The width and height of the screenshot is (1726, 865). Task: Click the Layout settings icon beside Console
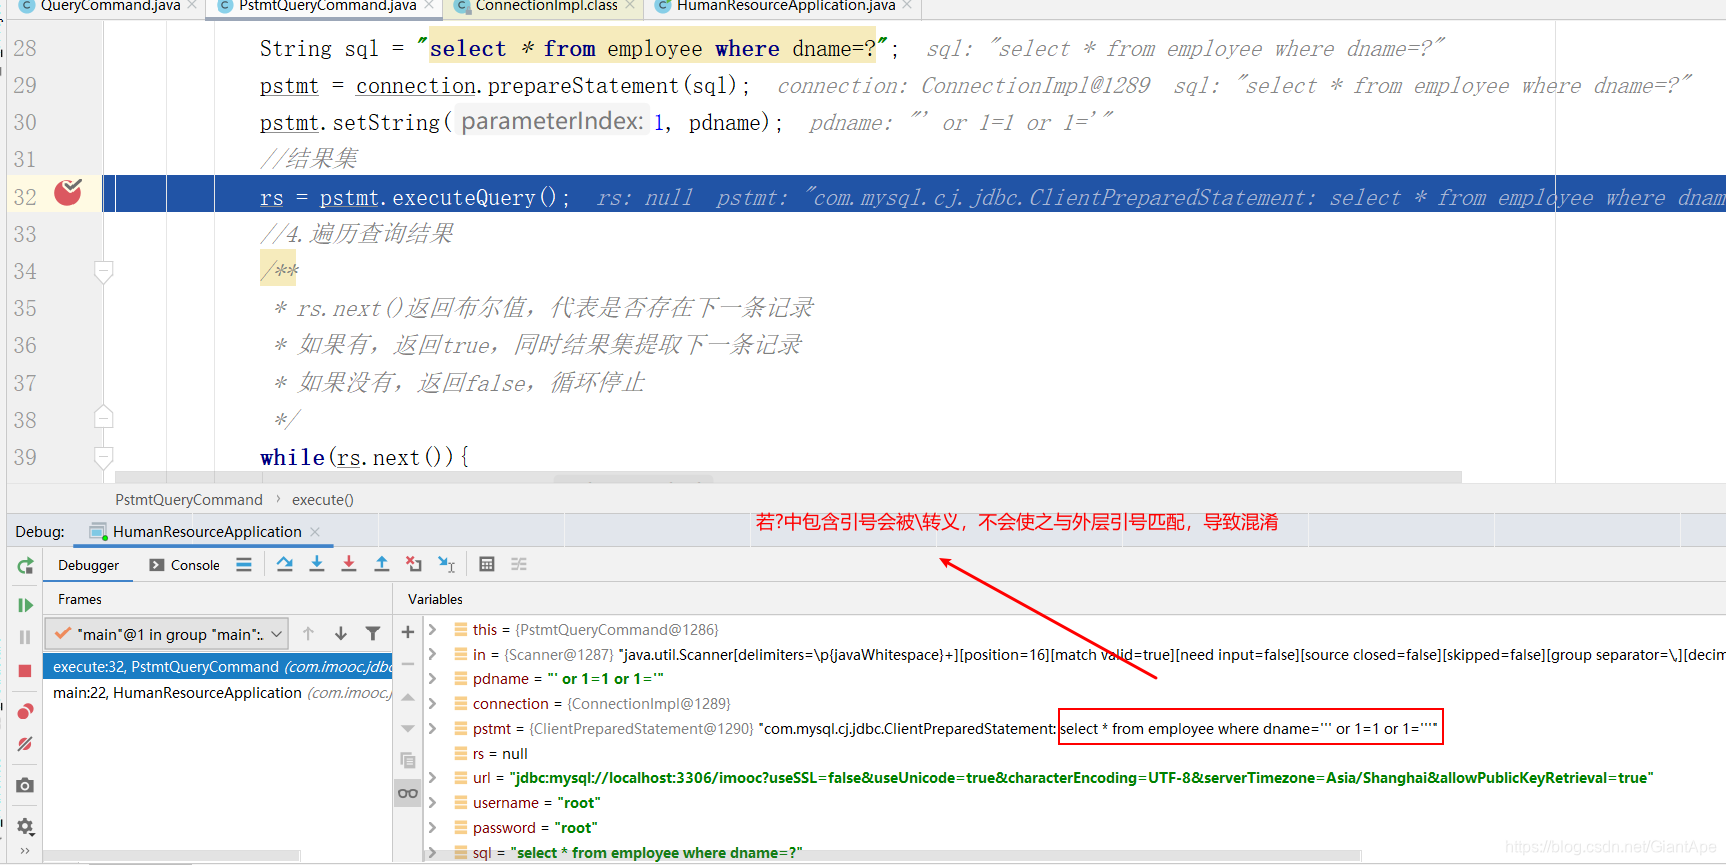(244, 564)
